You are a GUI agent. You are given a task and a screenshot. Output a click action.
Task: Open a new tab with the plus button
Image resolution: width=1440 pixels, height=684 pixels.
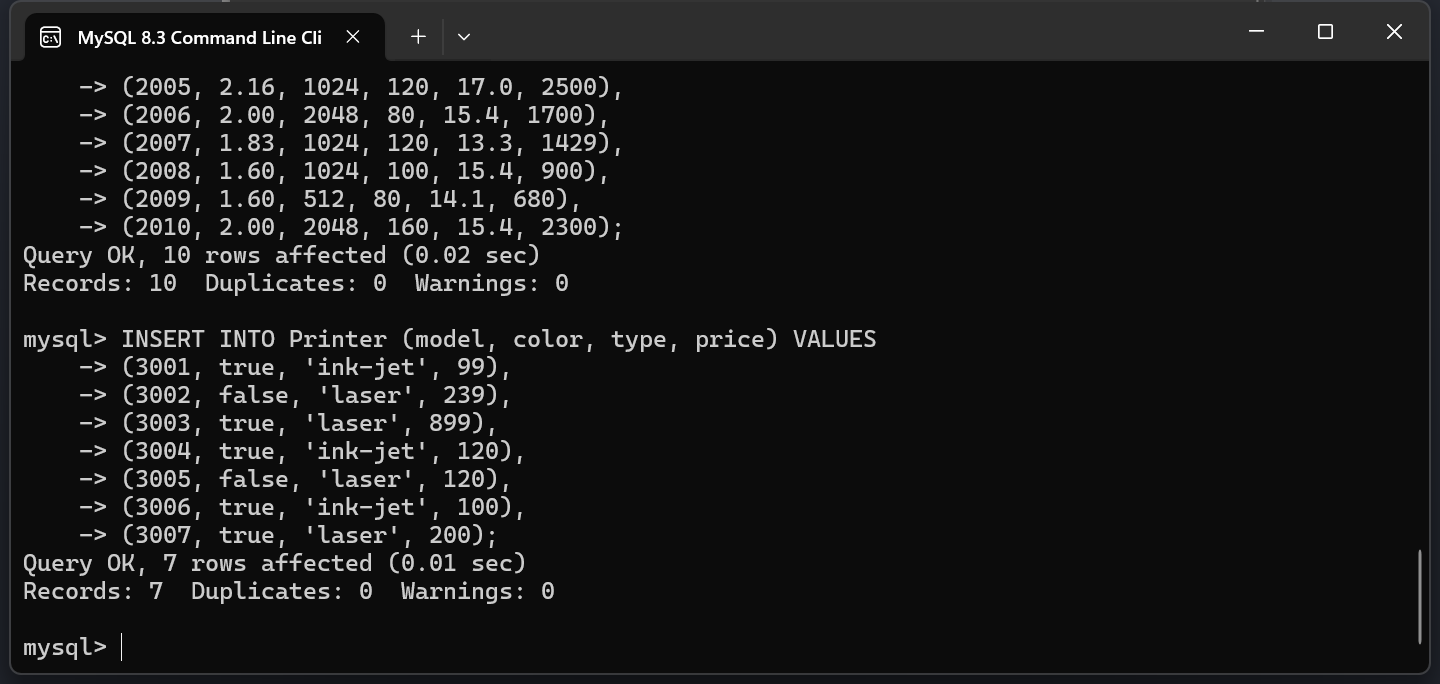pyautogui.click(x=418, y=37)
